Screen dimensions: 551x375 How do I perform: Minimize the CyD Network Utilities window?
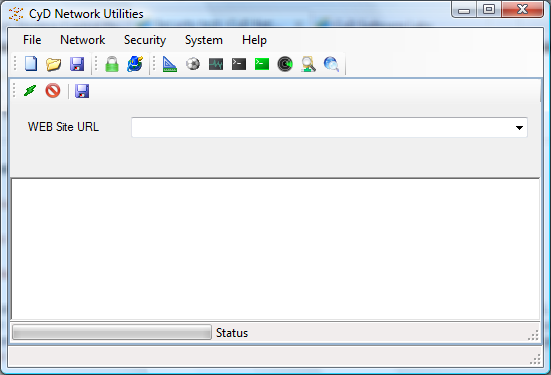pyautogui.click(x=464, y=10)
